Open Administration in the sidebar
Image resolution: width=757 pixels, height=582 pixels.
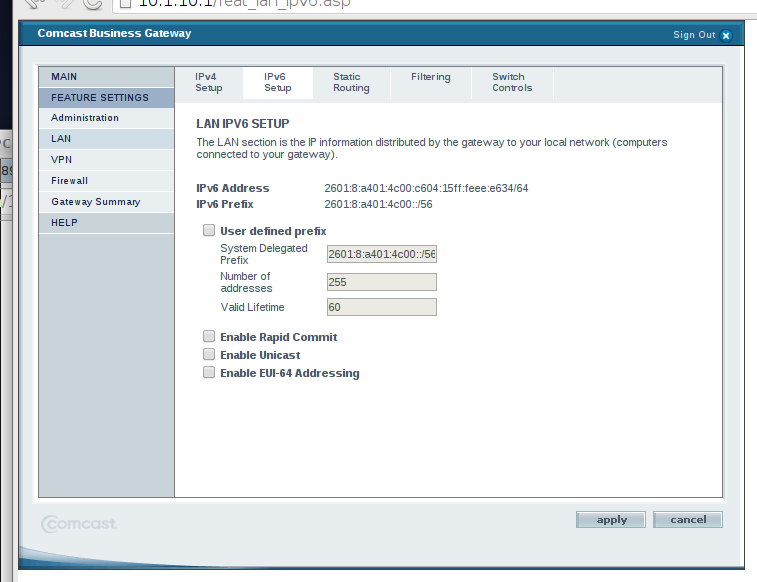click(x=106, y=118)
